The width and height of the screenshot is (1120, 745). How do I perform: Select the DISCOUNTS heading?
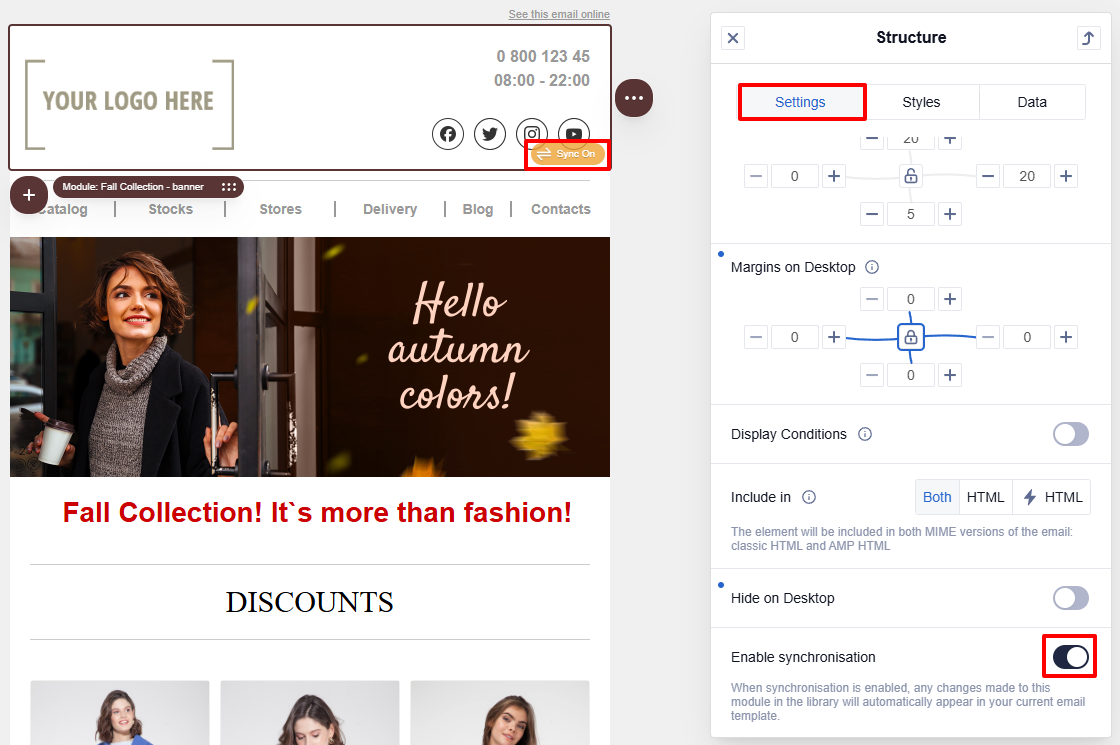309,602
